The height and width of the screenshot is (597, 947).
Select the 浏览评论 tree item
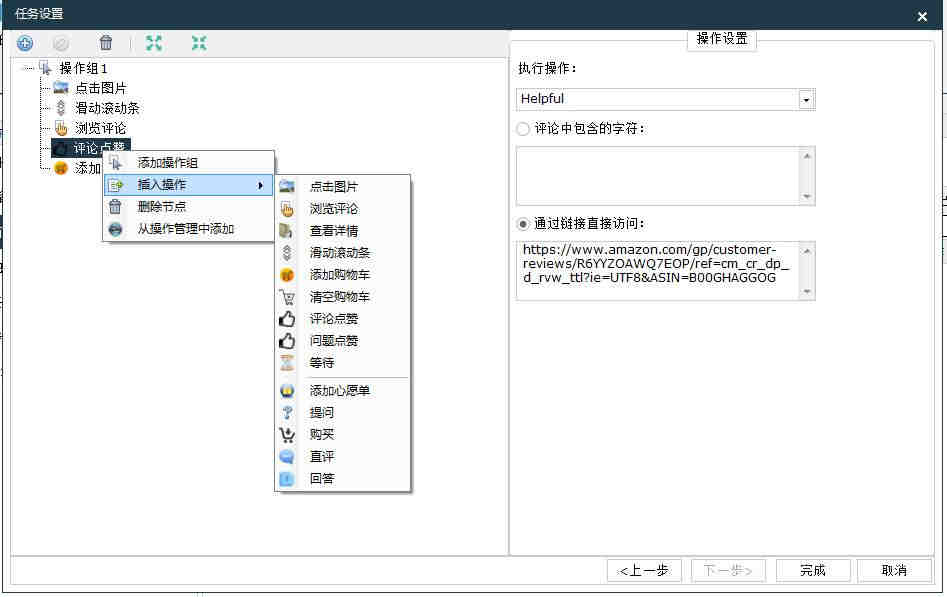(x=101, y=128)
